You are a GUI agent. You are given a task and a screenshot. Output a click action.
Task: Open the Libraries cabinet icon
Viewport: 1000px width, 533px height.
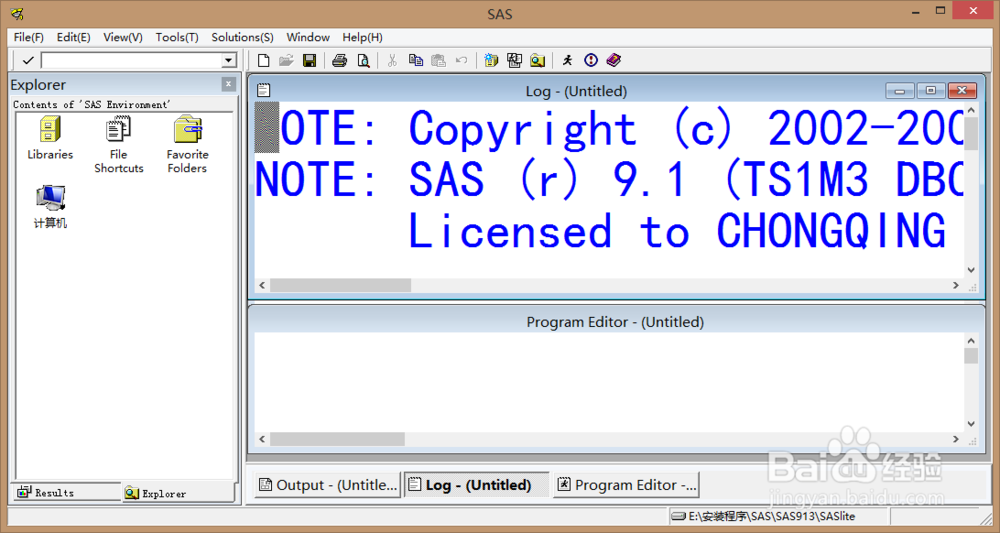click(50, 129)
